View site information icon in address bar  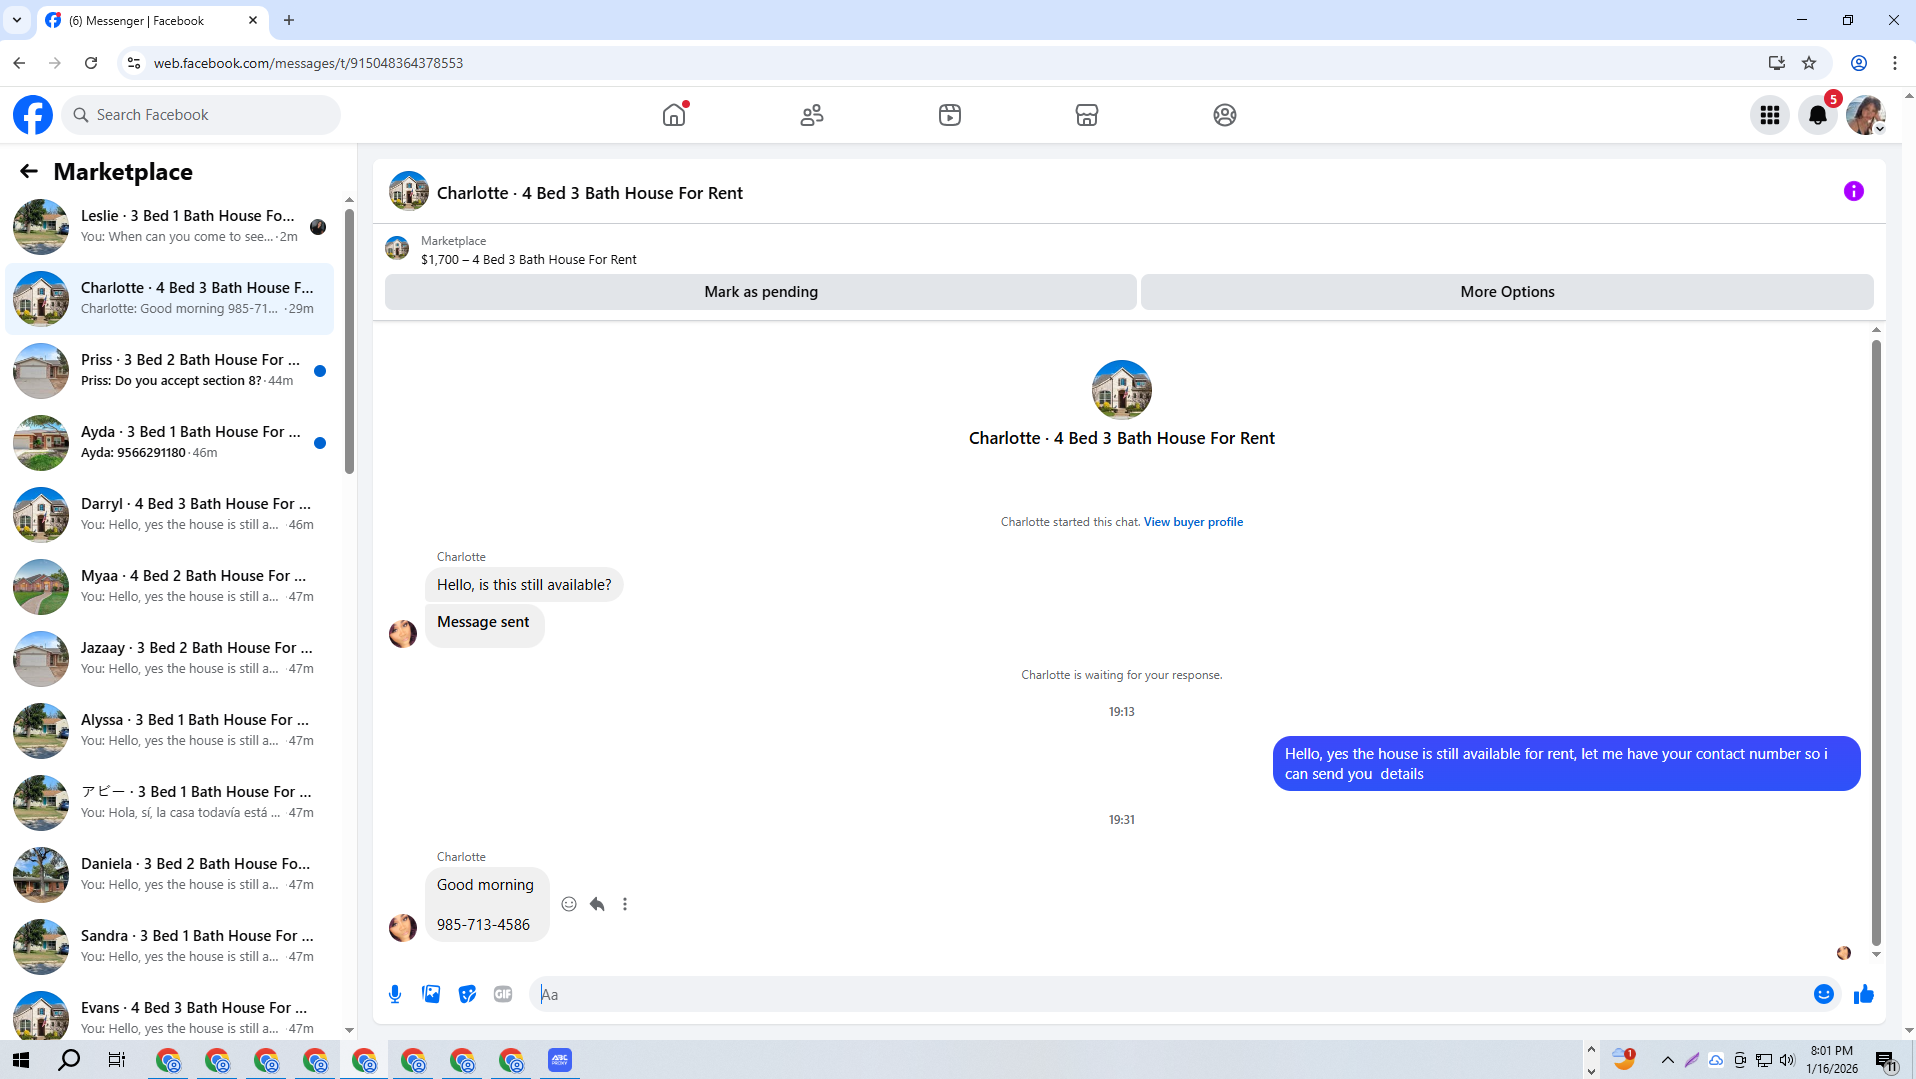[133, 63]
